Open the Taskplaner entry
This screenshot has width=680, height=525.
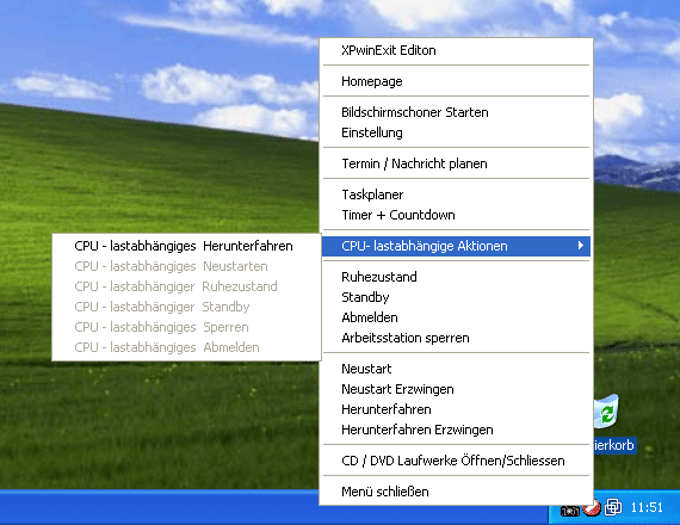tap(456, 195)
